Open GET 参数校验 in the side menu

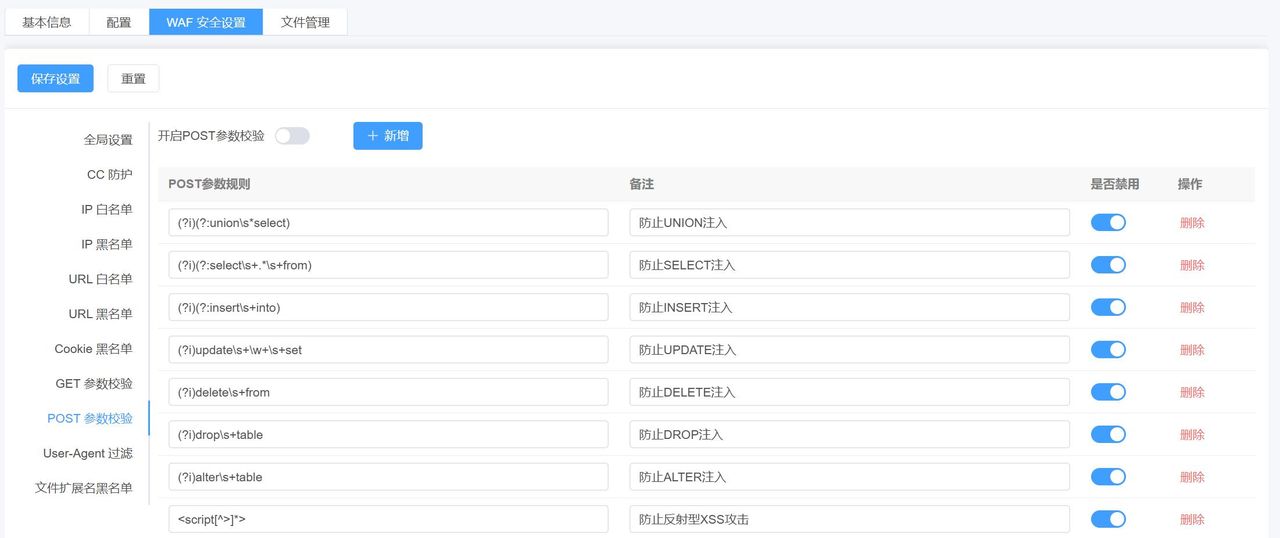94,384
